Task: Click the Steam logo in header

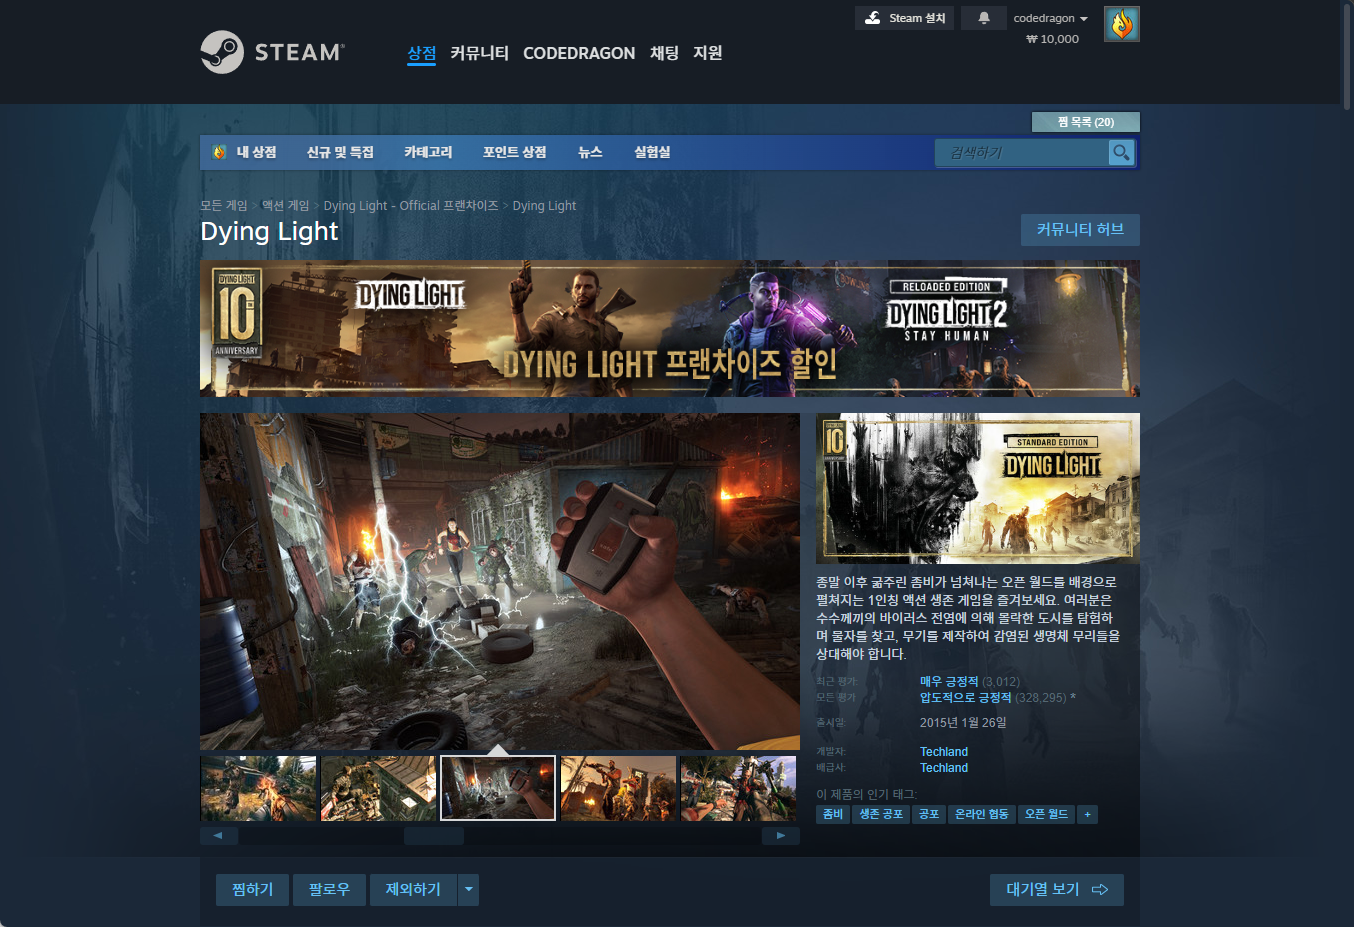Action: pos(272,52)
